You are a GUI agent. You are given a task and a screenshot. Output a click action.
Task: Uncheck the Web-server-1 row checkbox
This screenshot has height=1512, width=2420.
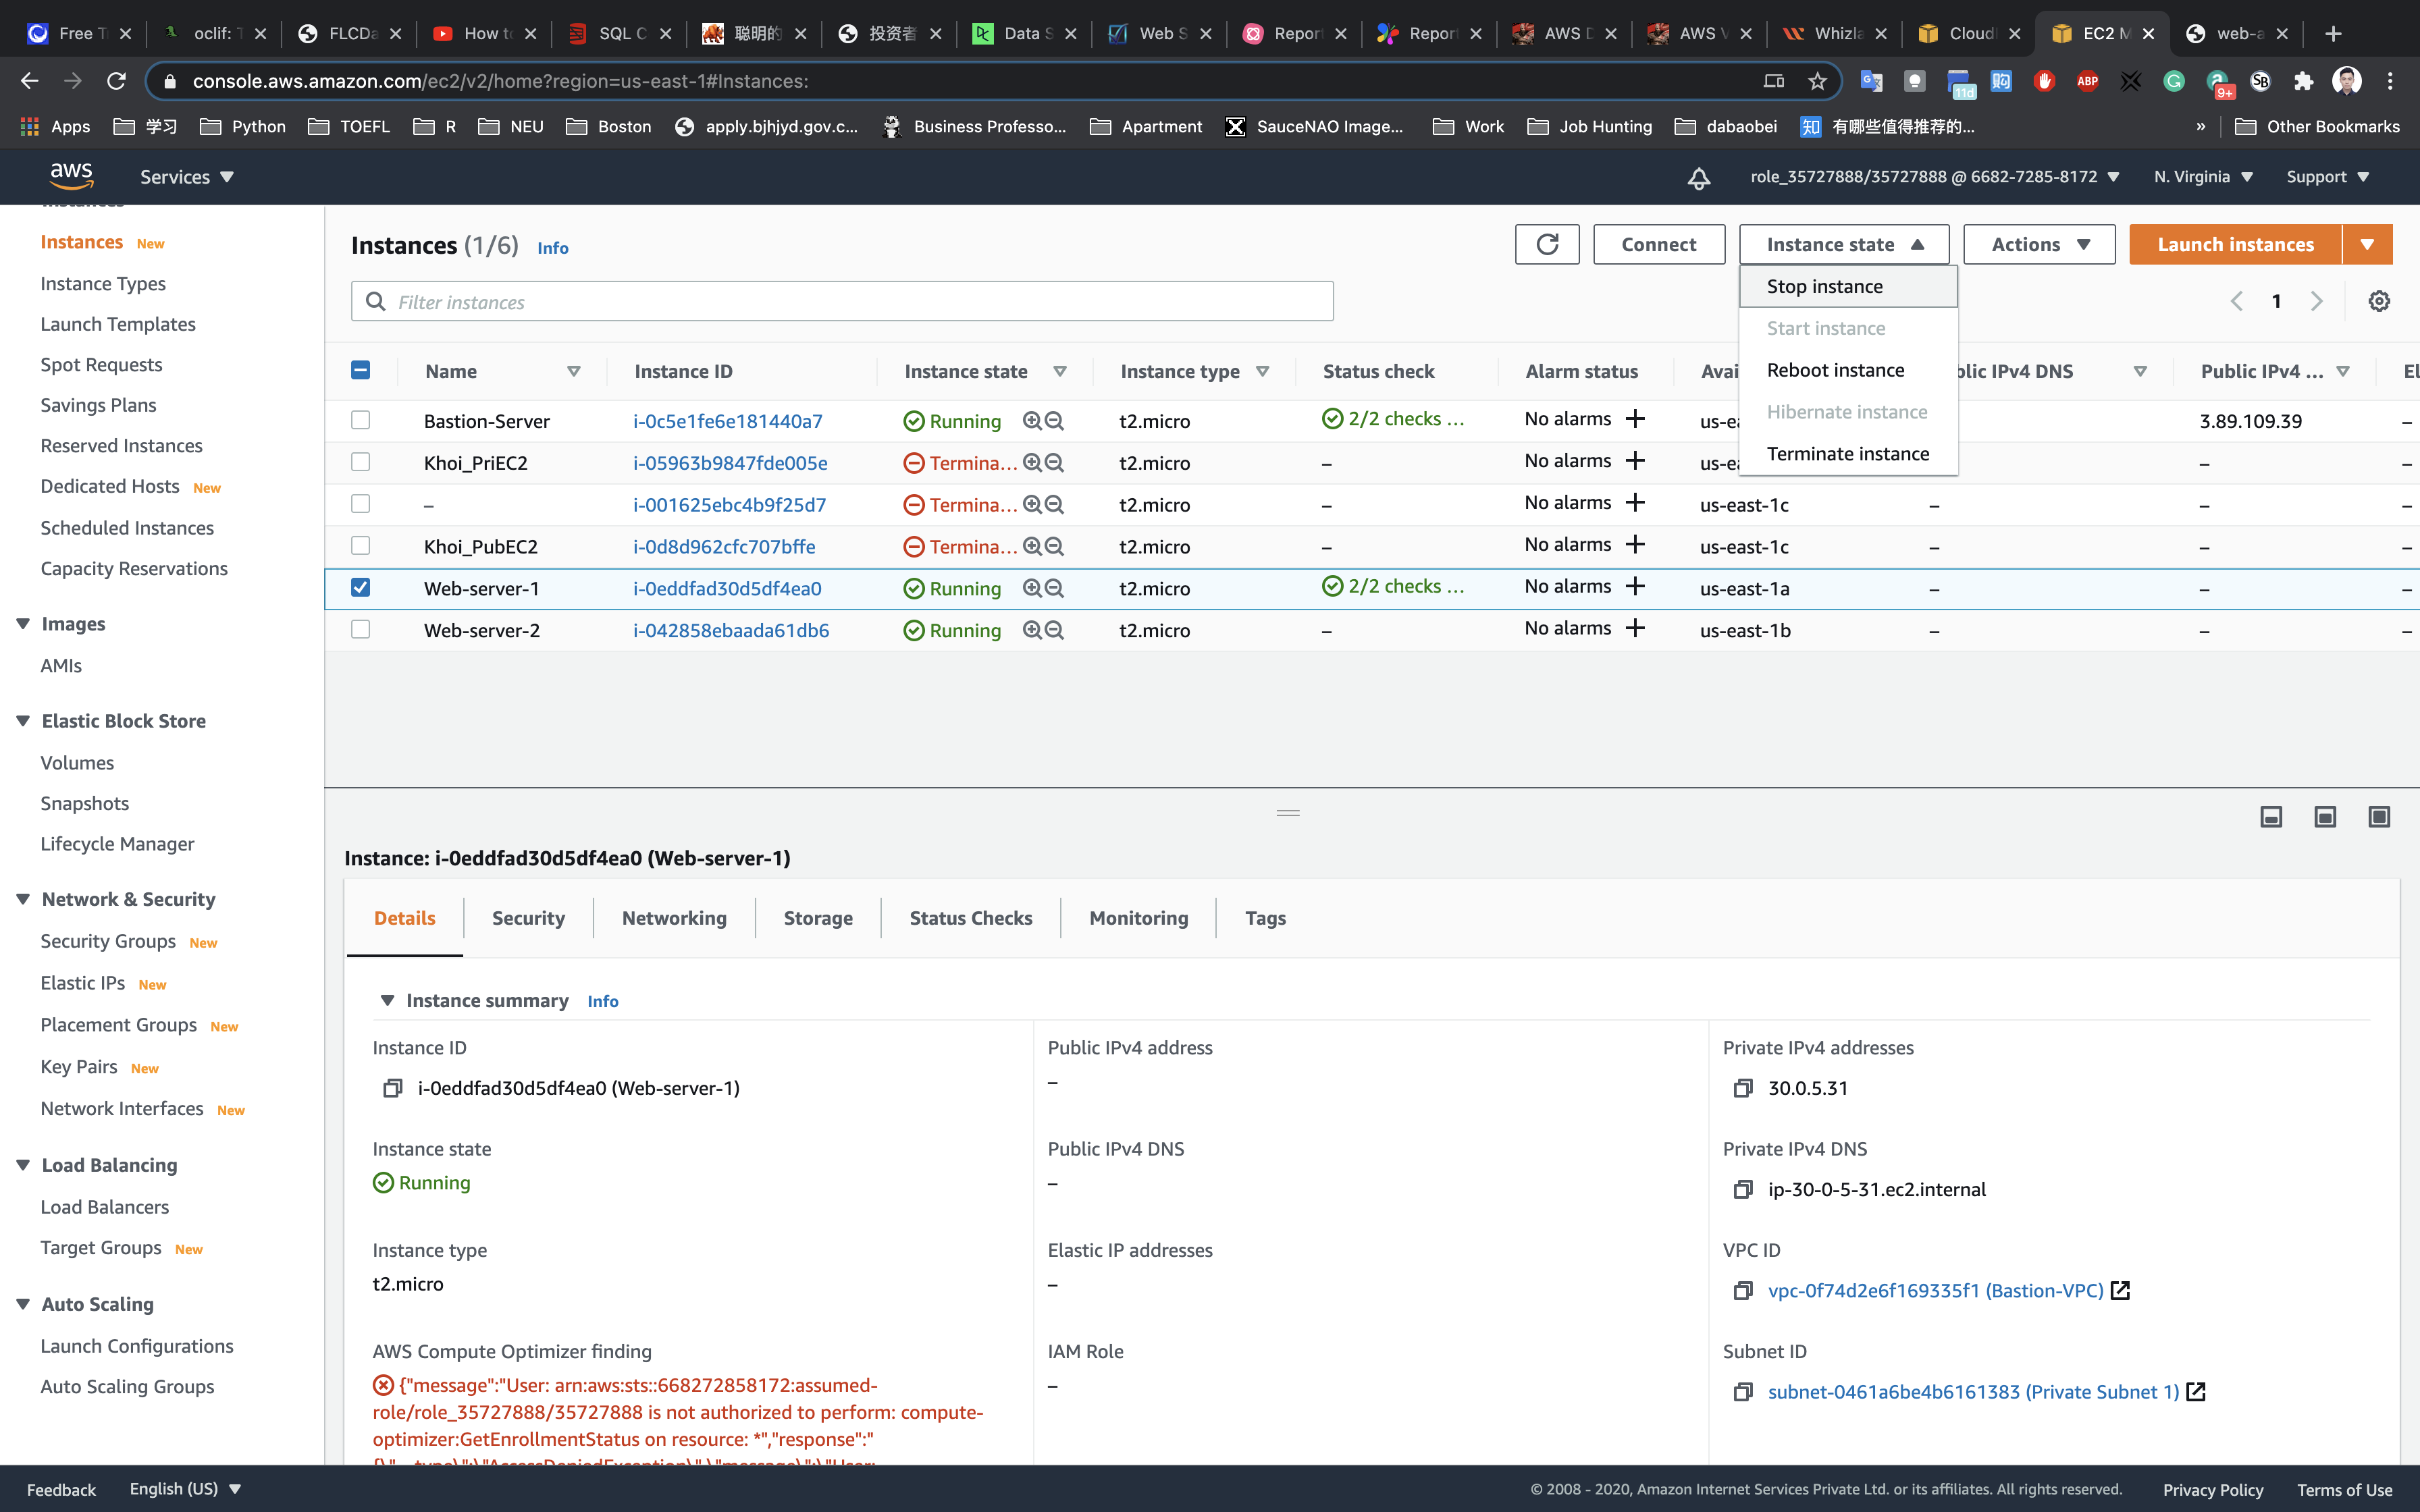[361, 587]
